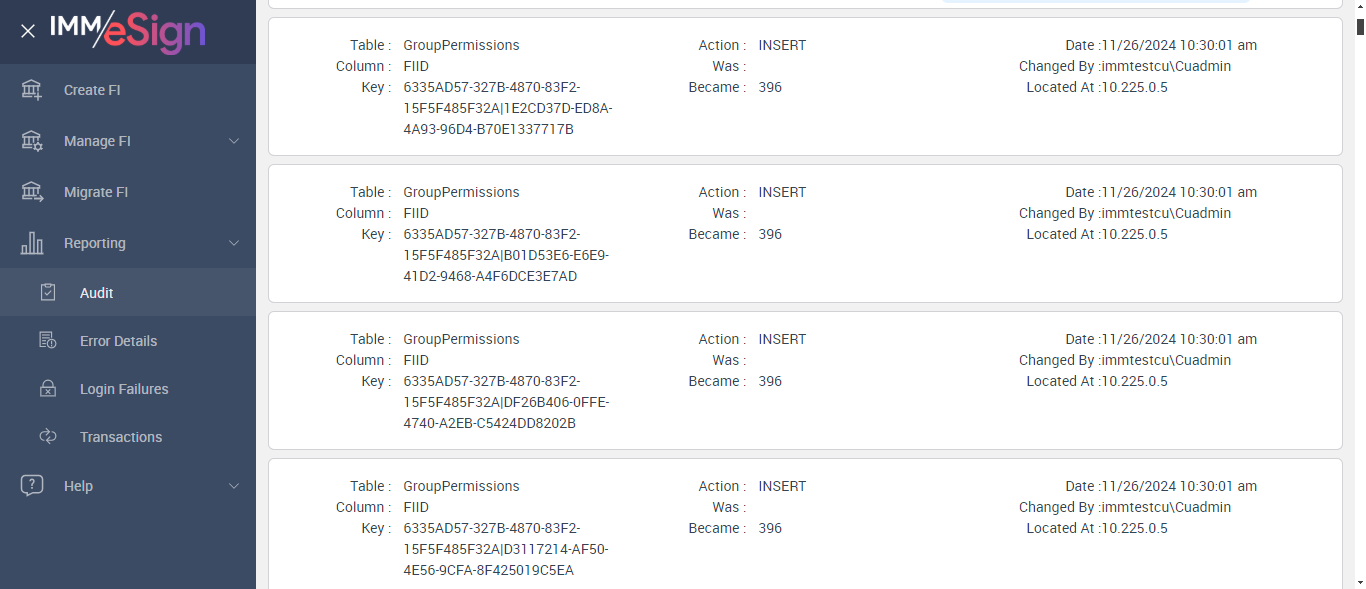Click the Error Details icon
1366x589 pixels.
pyautogui.click(x=48, y=341)
